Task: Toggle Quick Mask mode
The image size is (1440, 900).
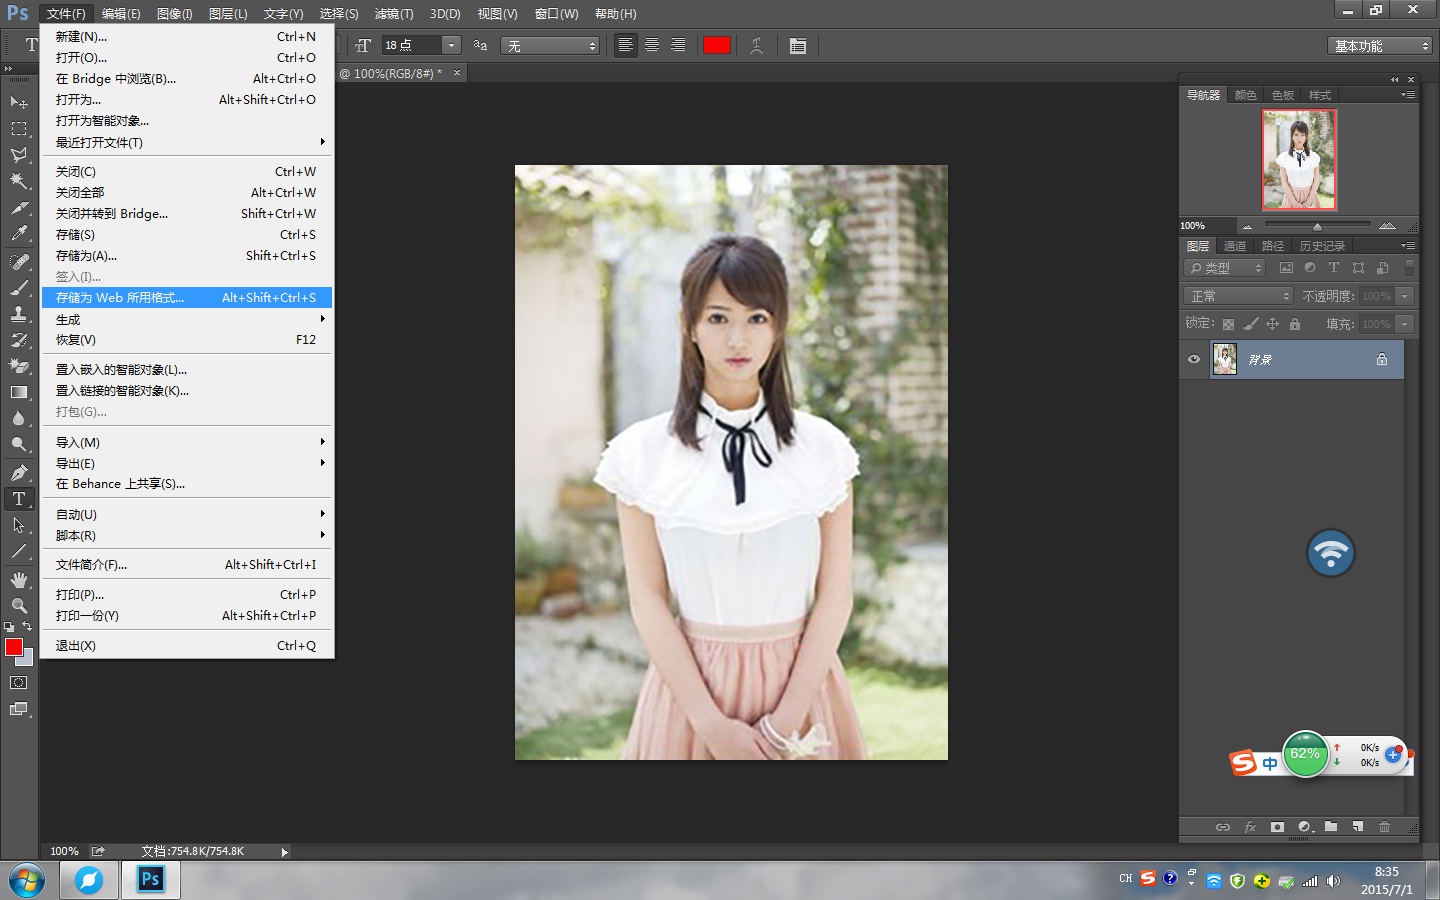Action: pos(19,683)
